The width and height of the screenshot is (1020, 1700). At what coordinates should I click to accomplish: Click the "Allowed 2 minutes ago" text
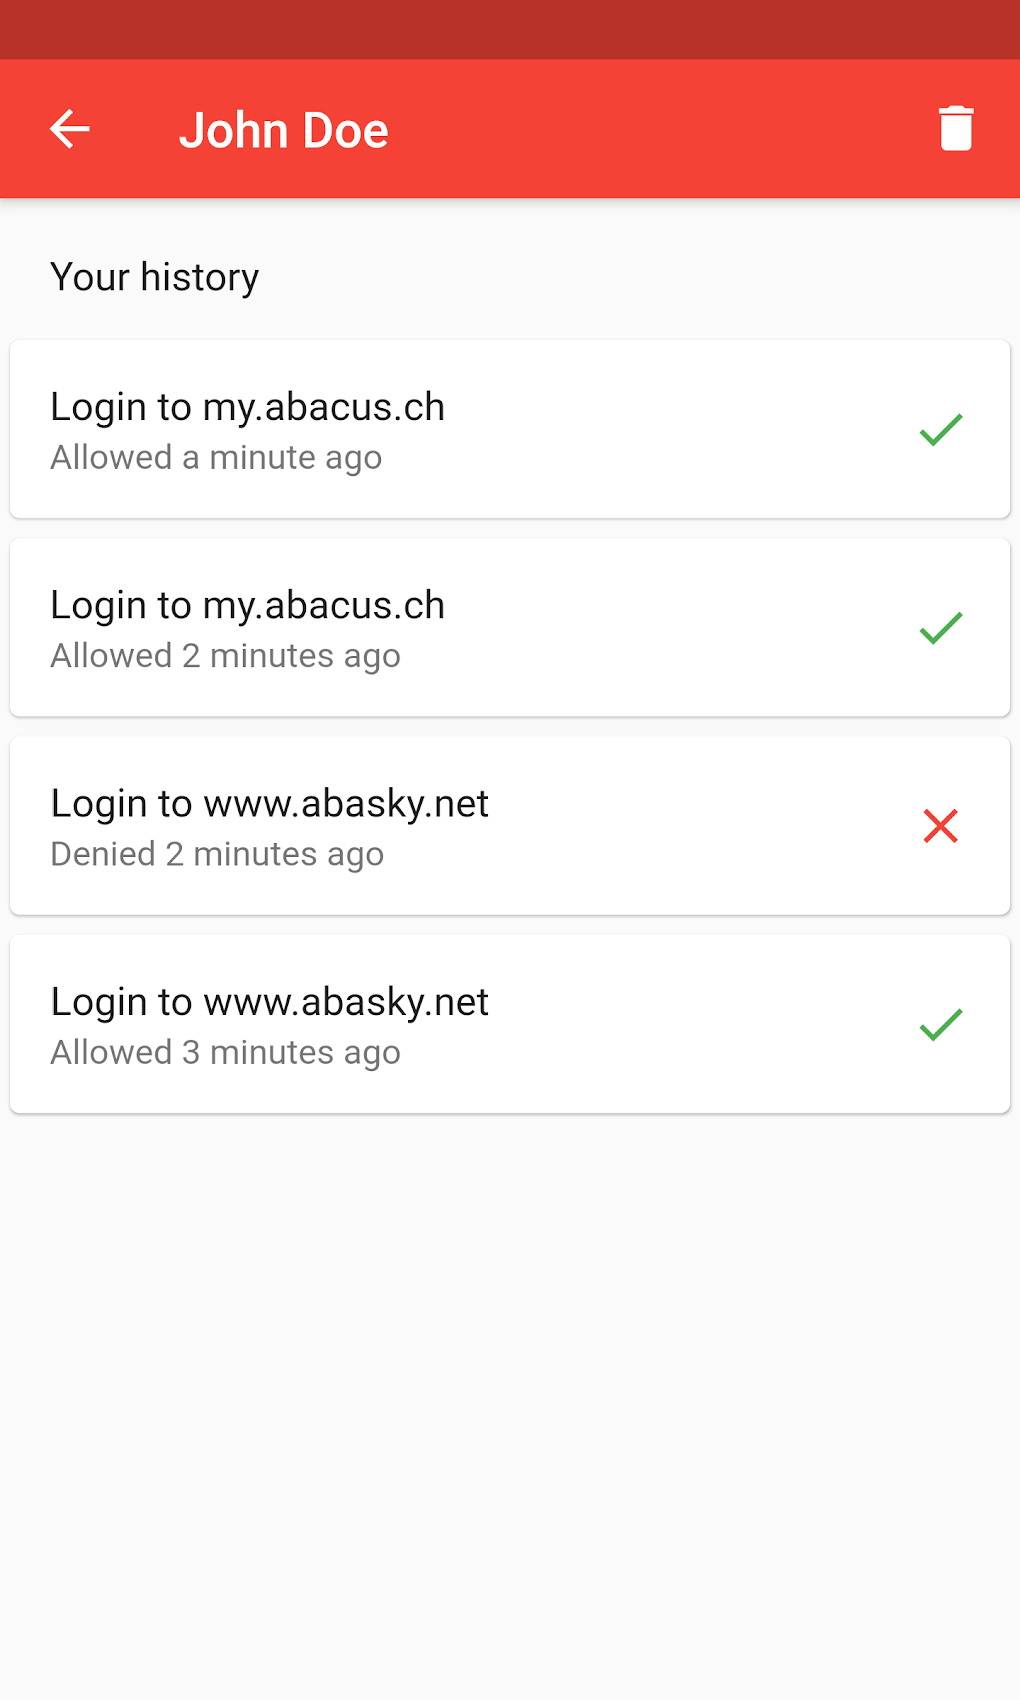point(225,656)
